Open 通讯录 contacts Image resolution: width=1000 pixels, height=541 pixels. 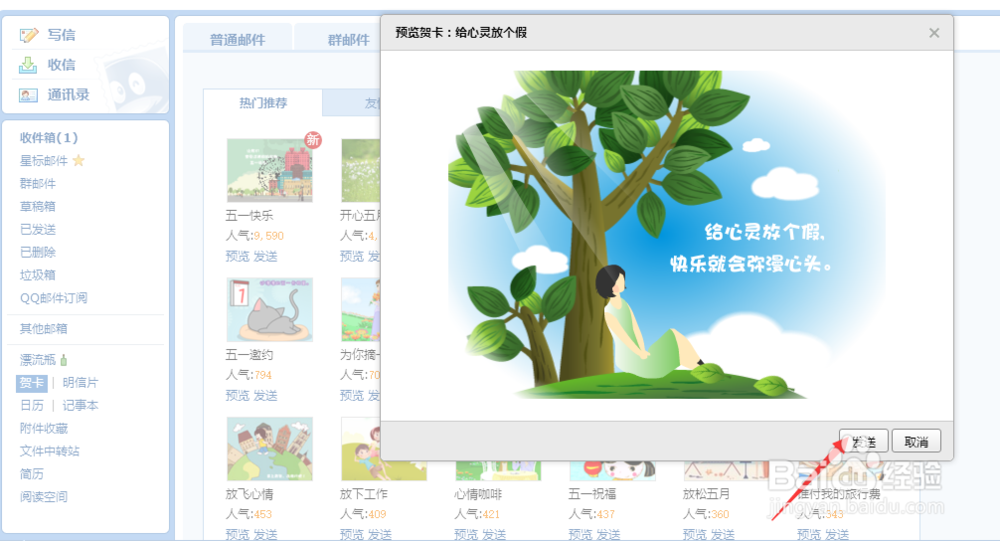pos(68,95)
